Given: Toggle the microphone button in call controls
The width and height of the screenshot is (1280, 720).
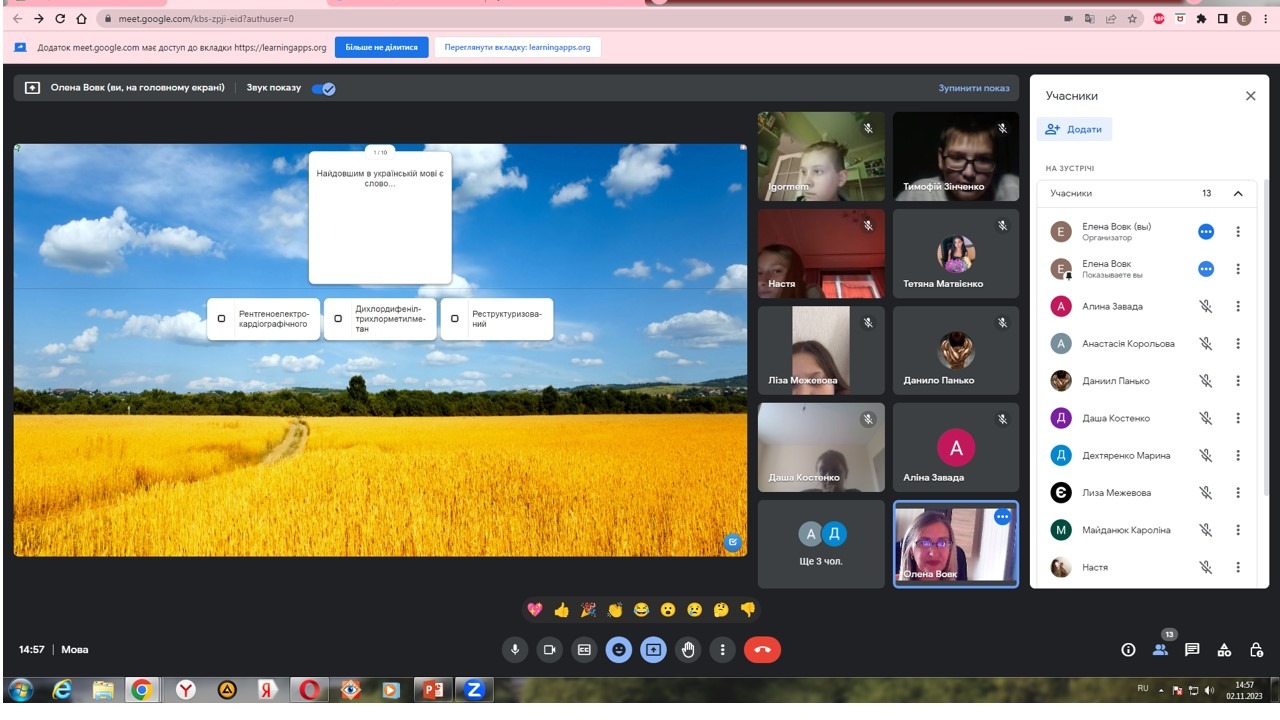Looking at the screenshot, I should [x=515, y=650].
